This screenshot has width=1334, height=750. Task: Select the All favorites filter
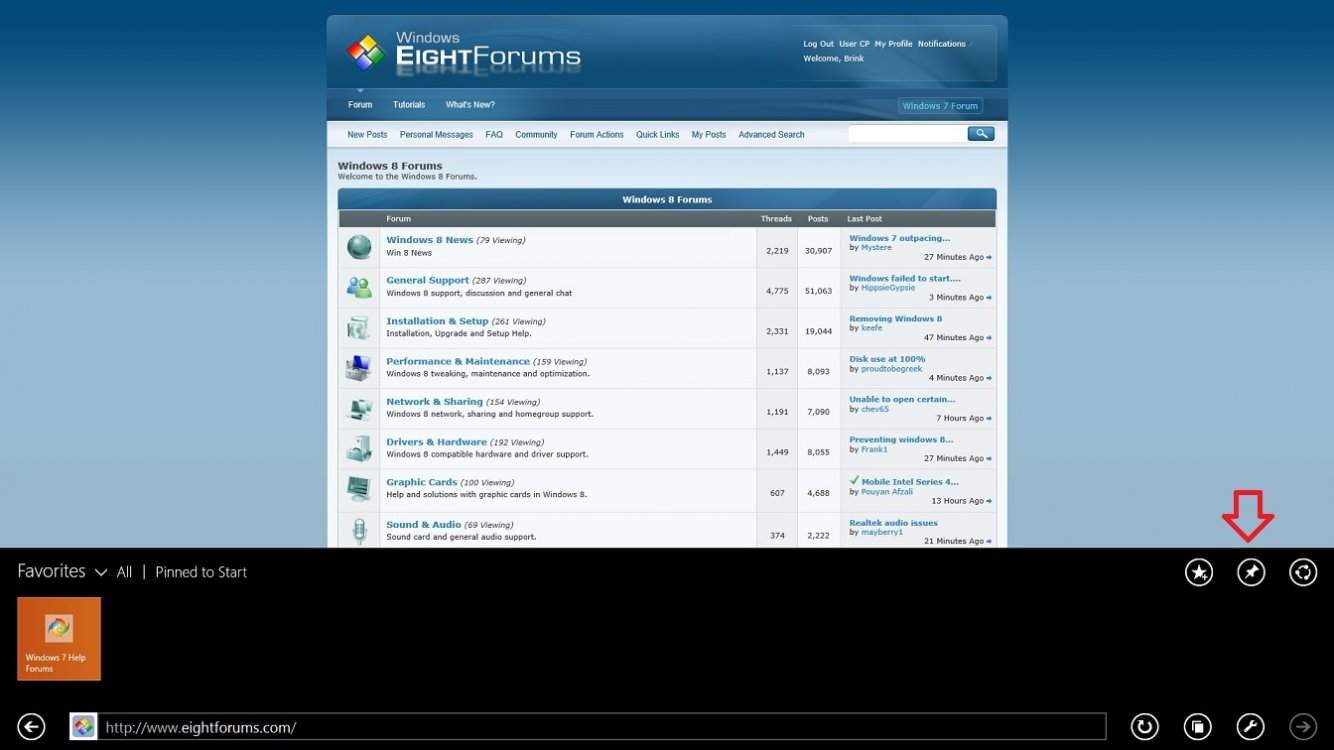point(124,572)
